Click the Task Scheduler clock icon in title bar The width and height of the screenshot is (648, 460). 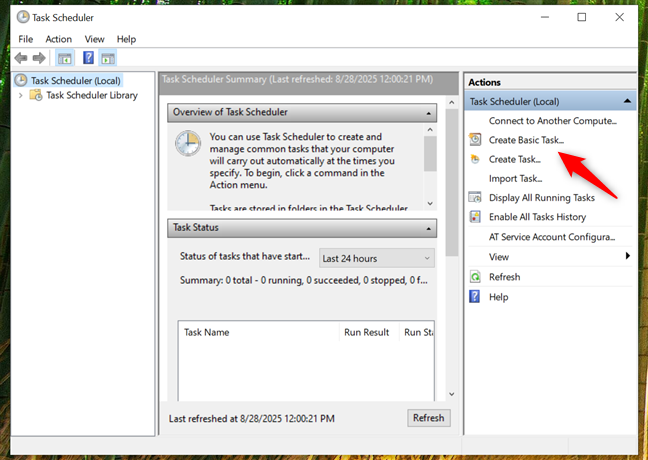click(23, 17)
